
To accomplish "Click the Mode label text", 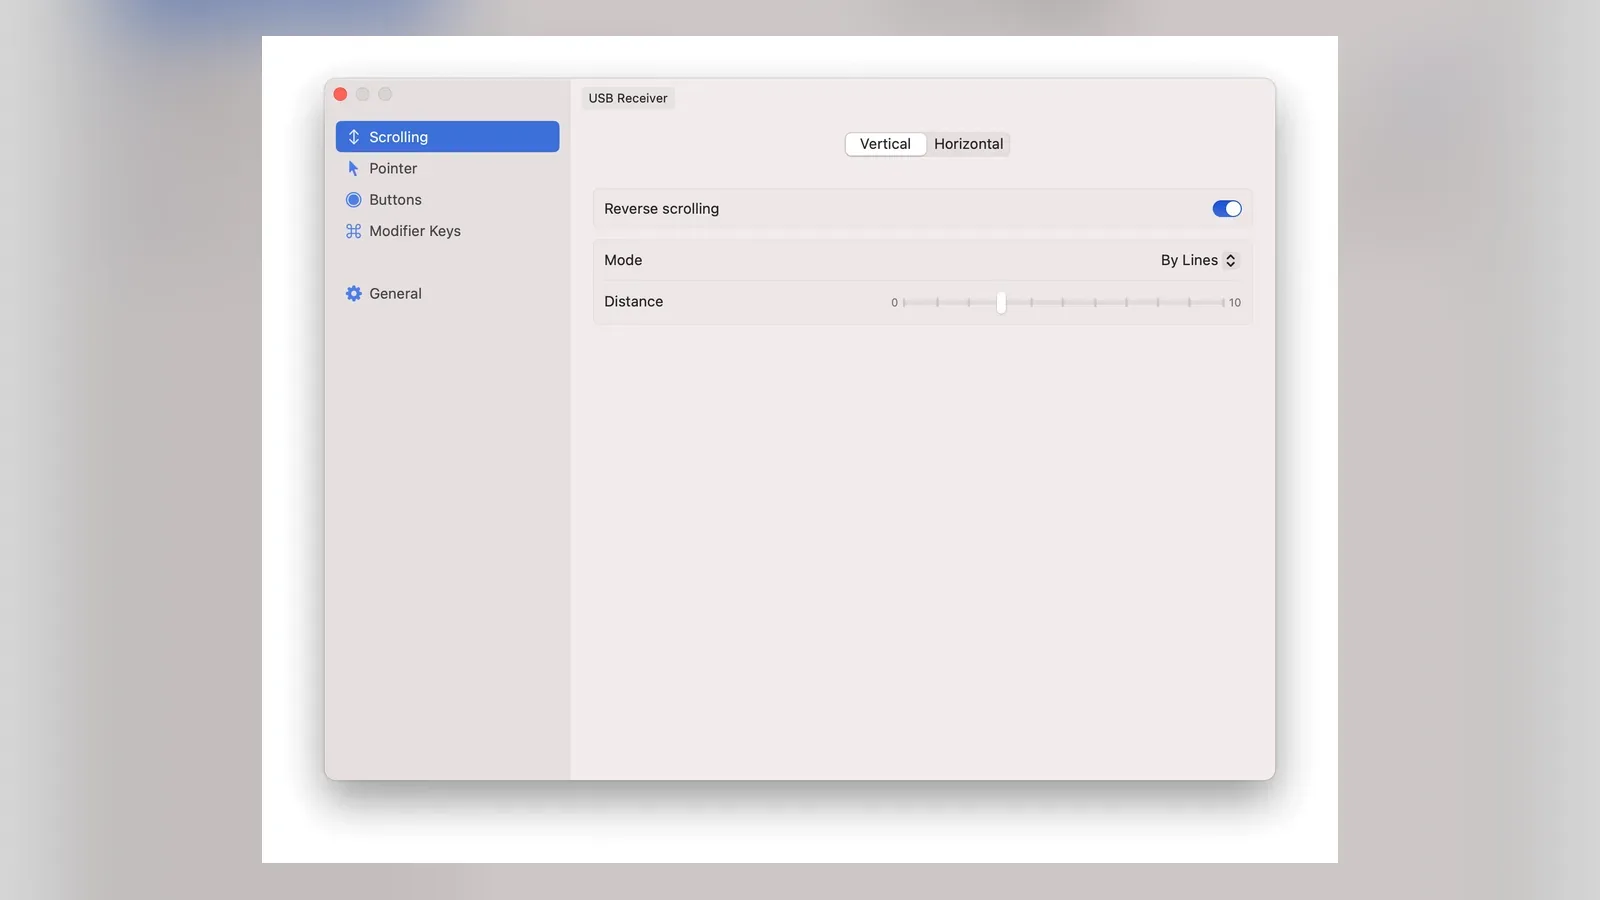I will coord(623,260).
